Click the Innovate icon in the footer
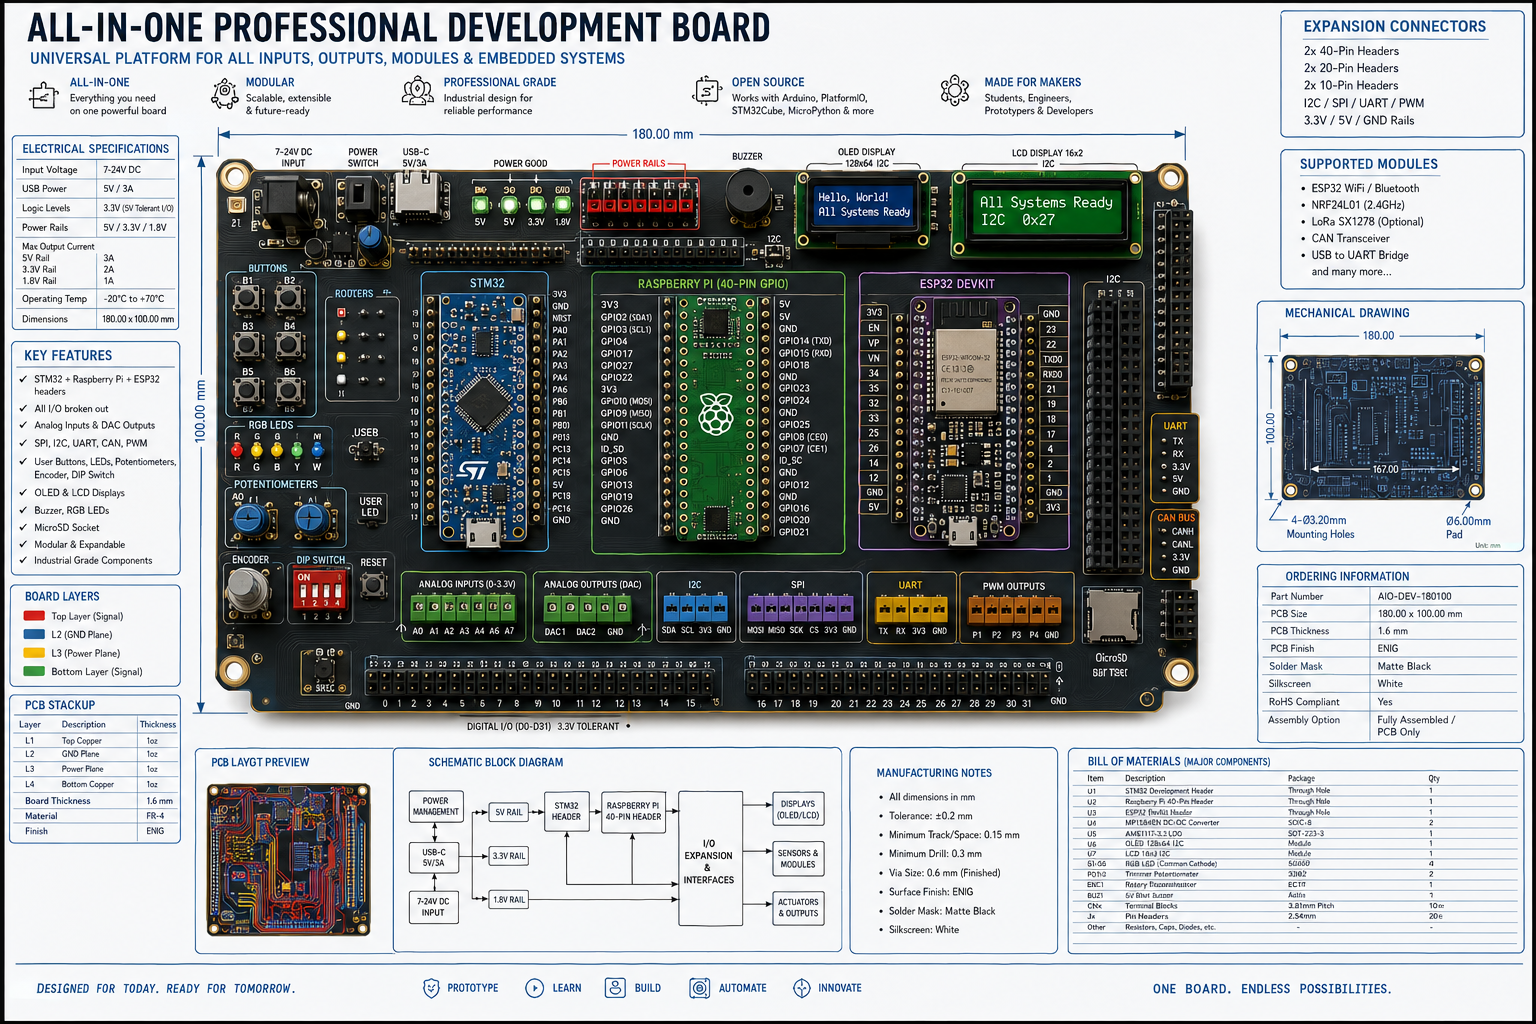Screen dimensions: 1536x1024 (x=802, y=988)
